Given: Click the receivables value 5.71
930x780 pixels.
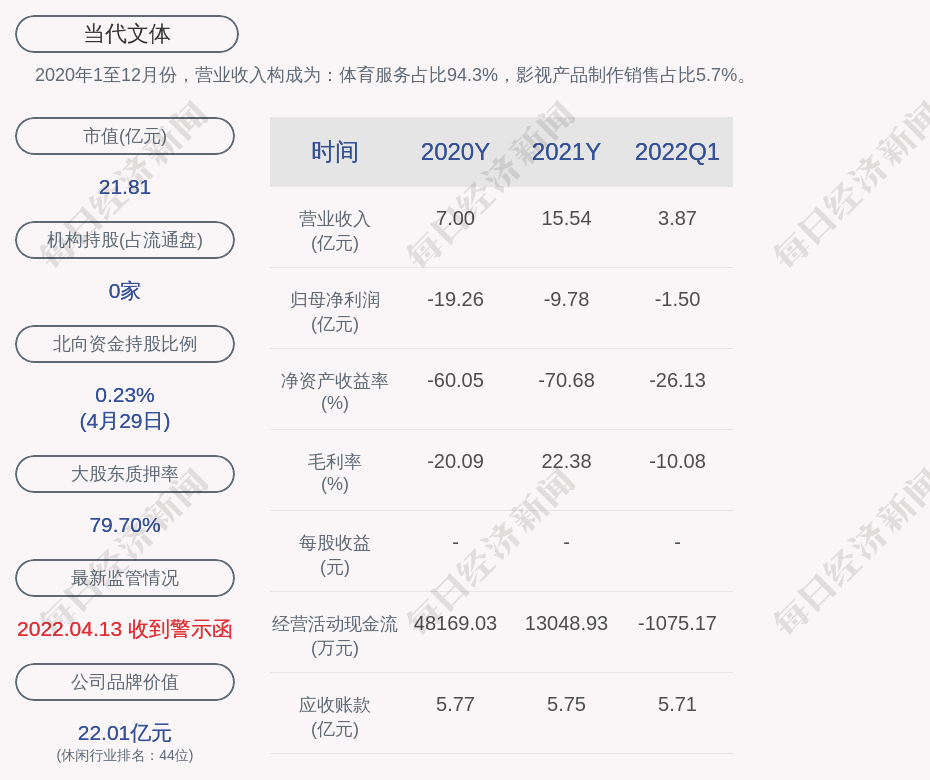Looking at the screenshot, I should 677,704.
